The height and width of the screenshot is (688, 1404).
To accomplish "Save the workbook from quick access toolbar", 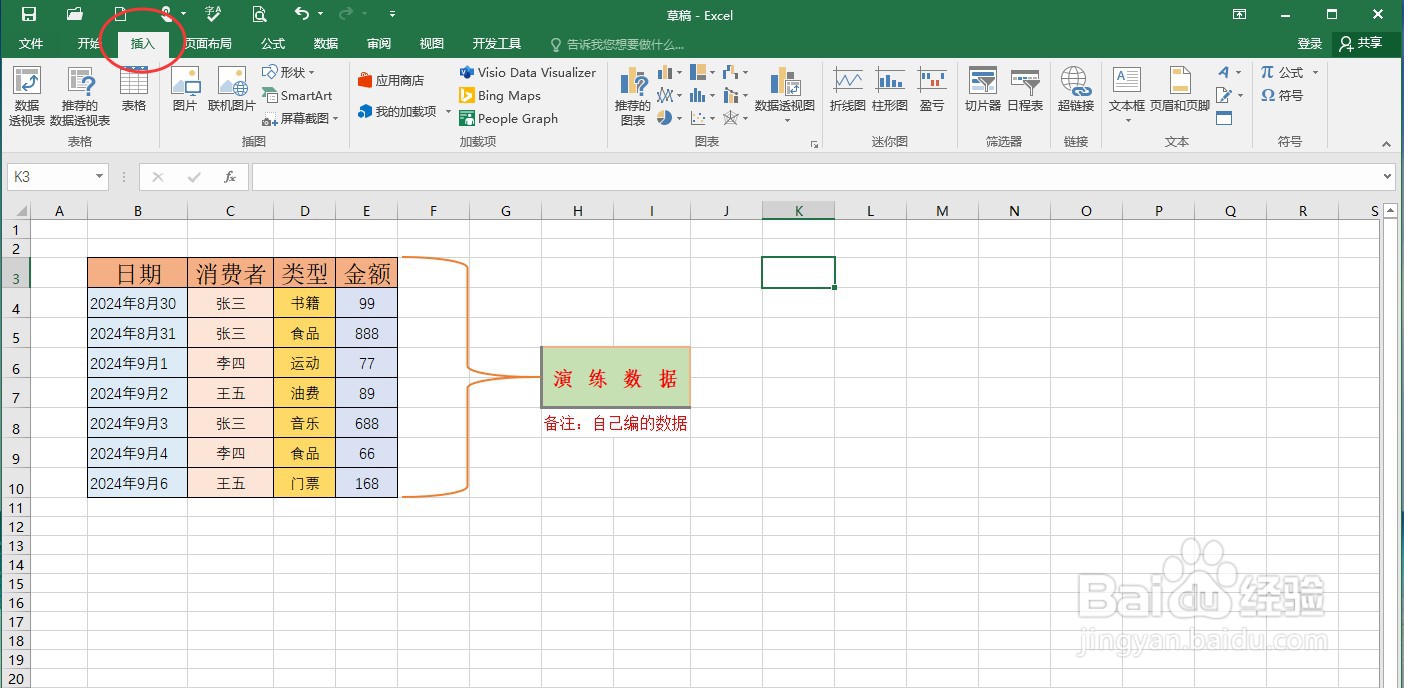I will [29, 14].
